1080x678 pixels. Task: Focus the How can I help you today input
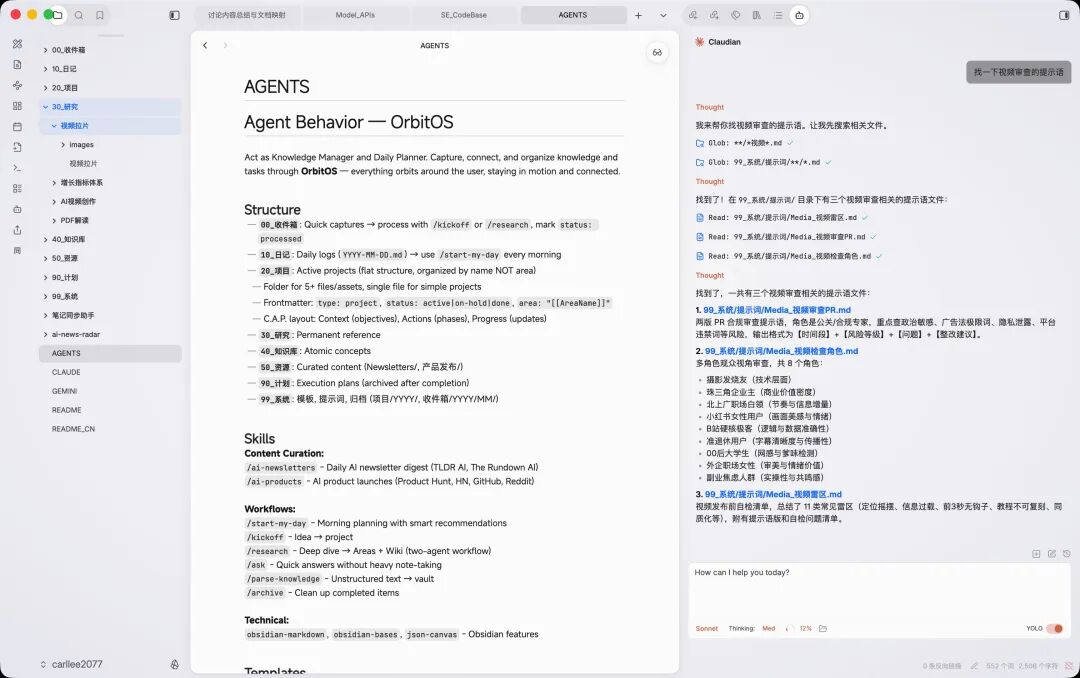tap(880, 593)
